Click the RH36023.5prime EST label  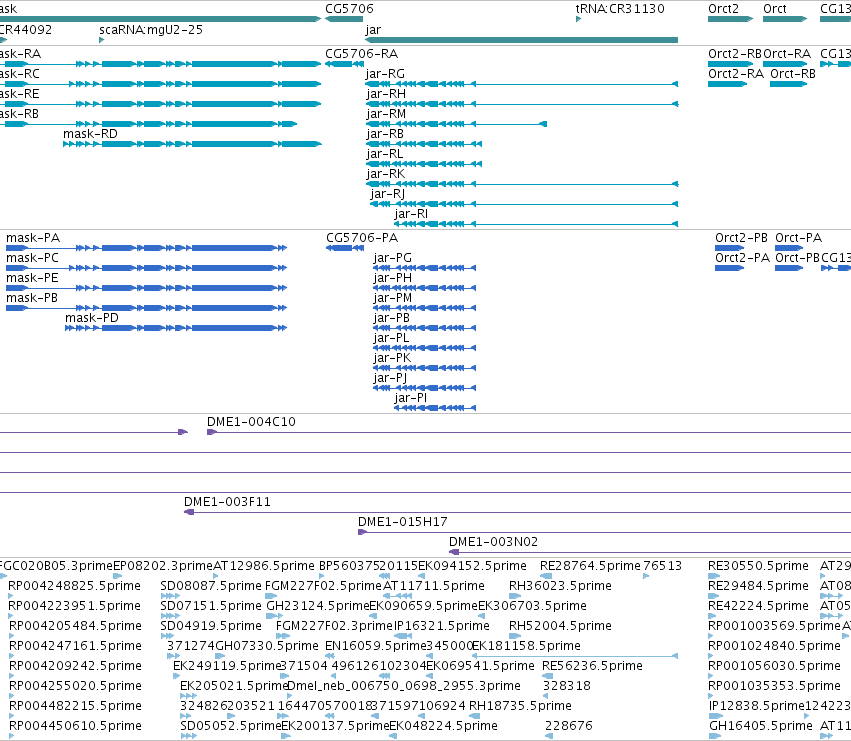tap(560, 586)
